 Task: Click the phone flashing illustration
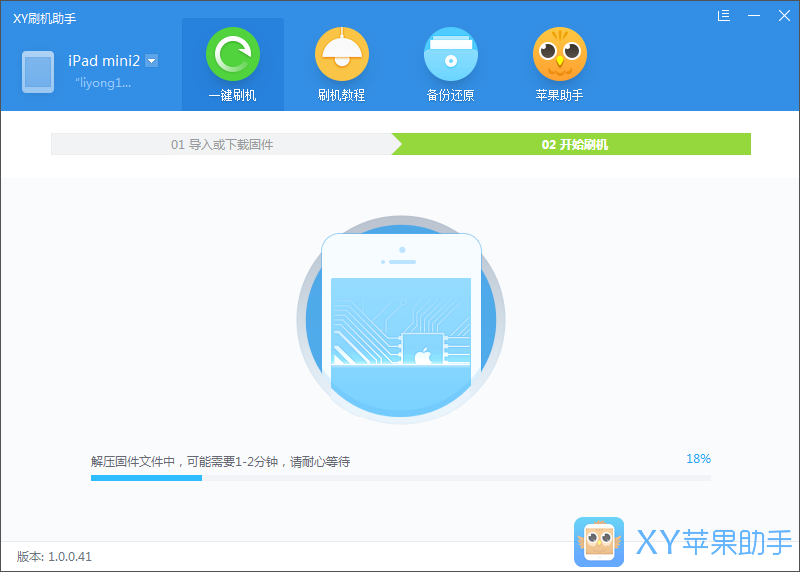(x=401, y=320)
